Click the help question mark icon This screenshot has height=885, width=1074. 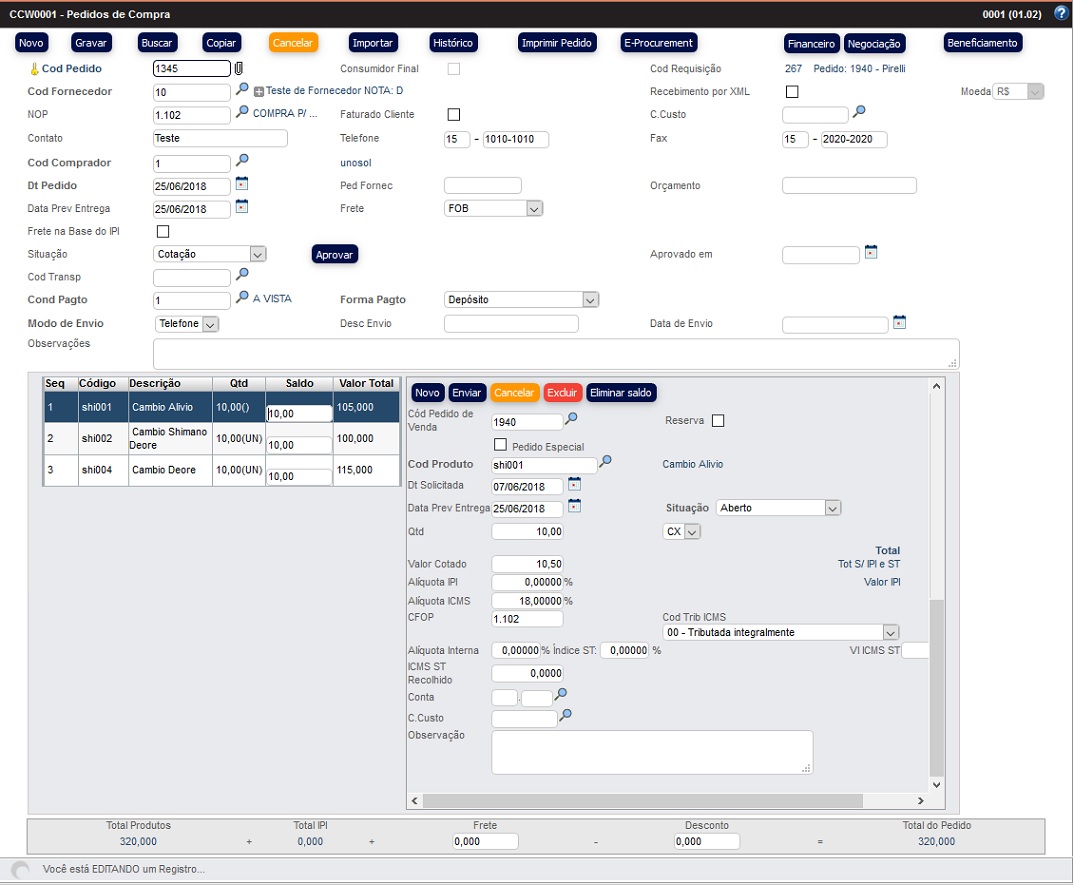click(x=1061, y=14)
